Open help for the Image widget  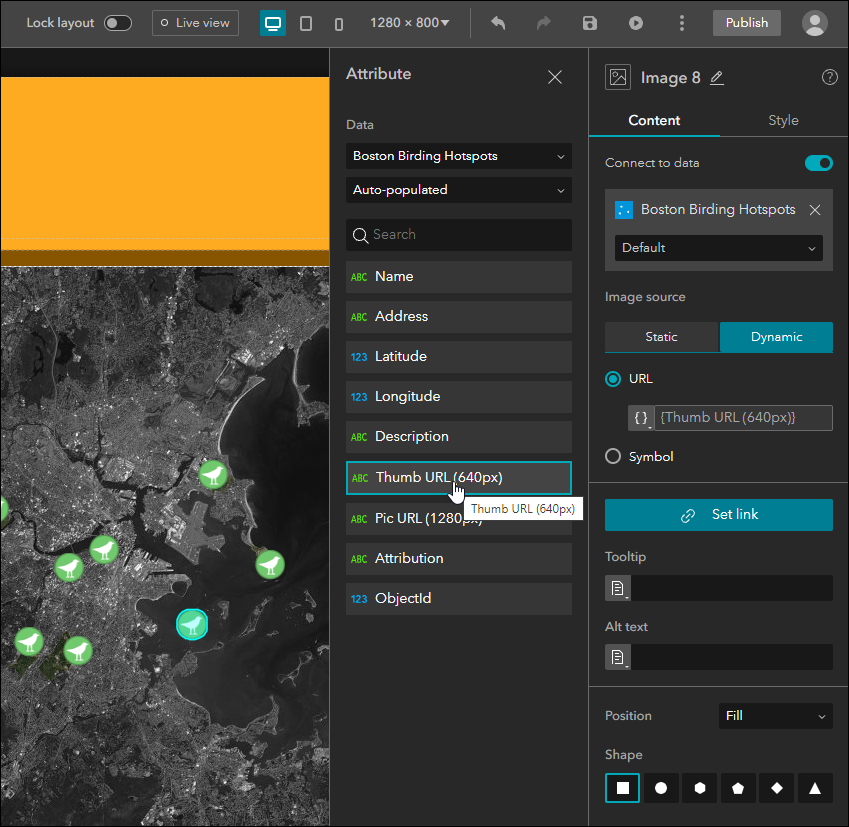click(829, 78)
